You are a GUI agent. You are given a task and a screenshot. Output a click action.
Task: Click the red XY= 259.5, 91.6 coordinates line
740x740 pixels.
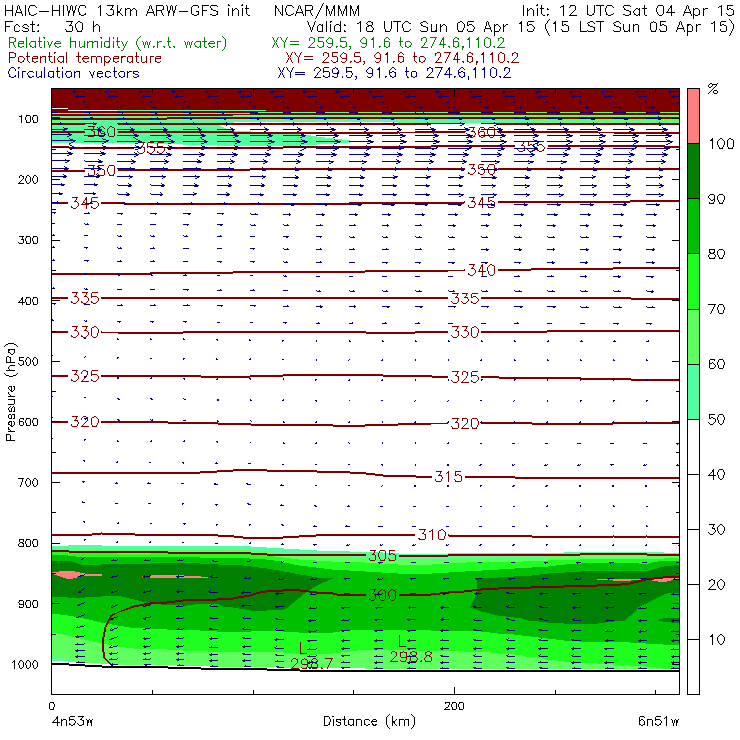click(x=402, y=58)
